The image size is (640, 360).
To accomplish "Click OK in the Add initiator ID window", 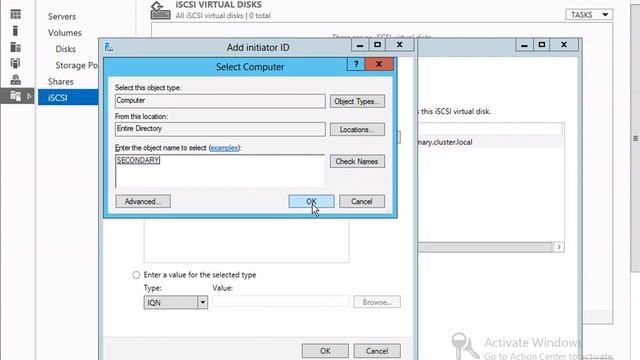I will [325, 351].
